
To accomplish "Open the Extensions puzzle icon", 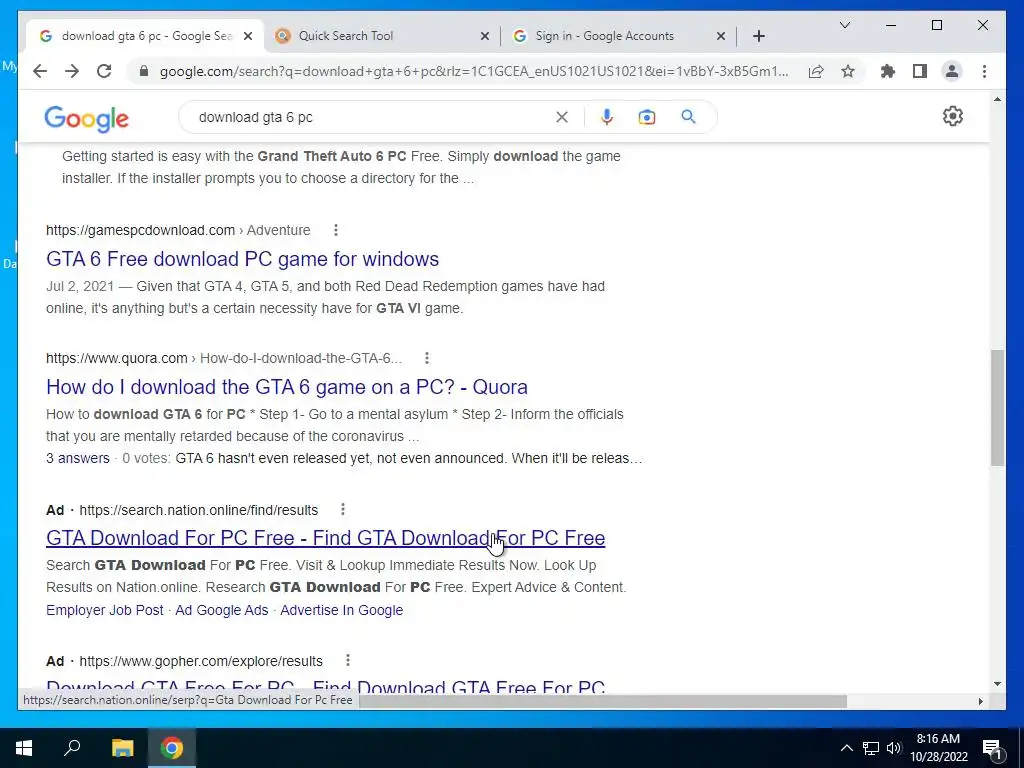I will (888, 71).
